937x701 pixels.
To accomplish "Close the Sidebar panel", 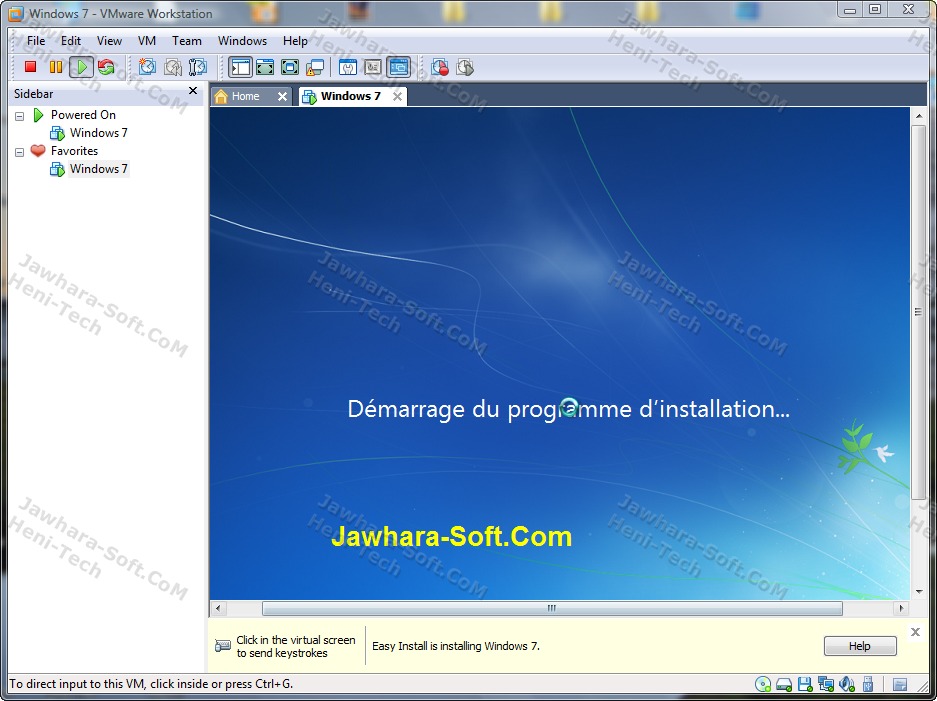I will pos(193,91).
